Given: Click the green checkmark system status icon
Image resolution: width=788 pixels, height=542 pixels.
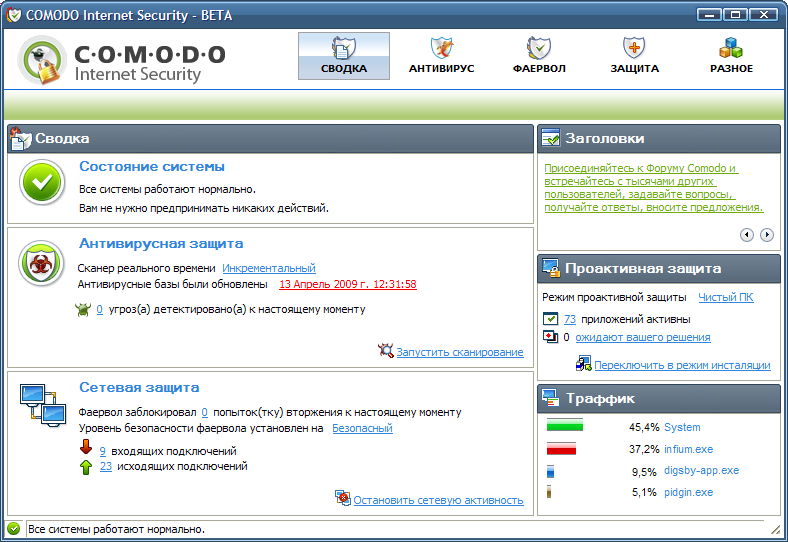Looking at the screenshot, I should click(x=42, y=183).
